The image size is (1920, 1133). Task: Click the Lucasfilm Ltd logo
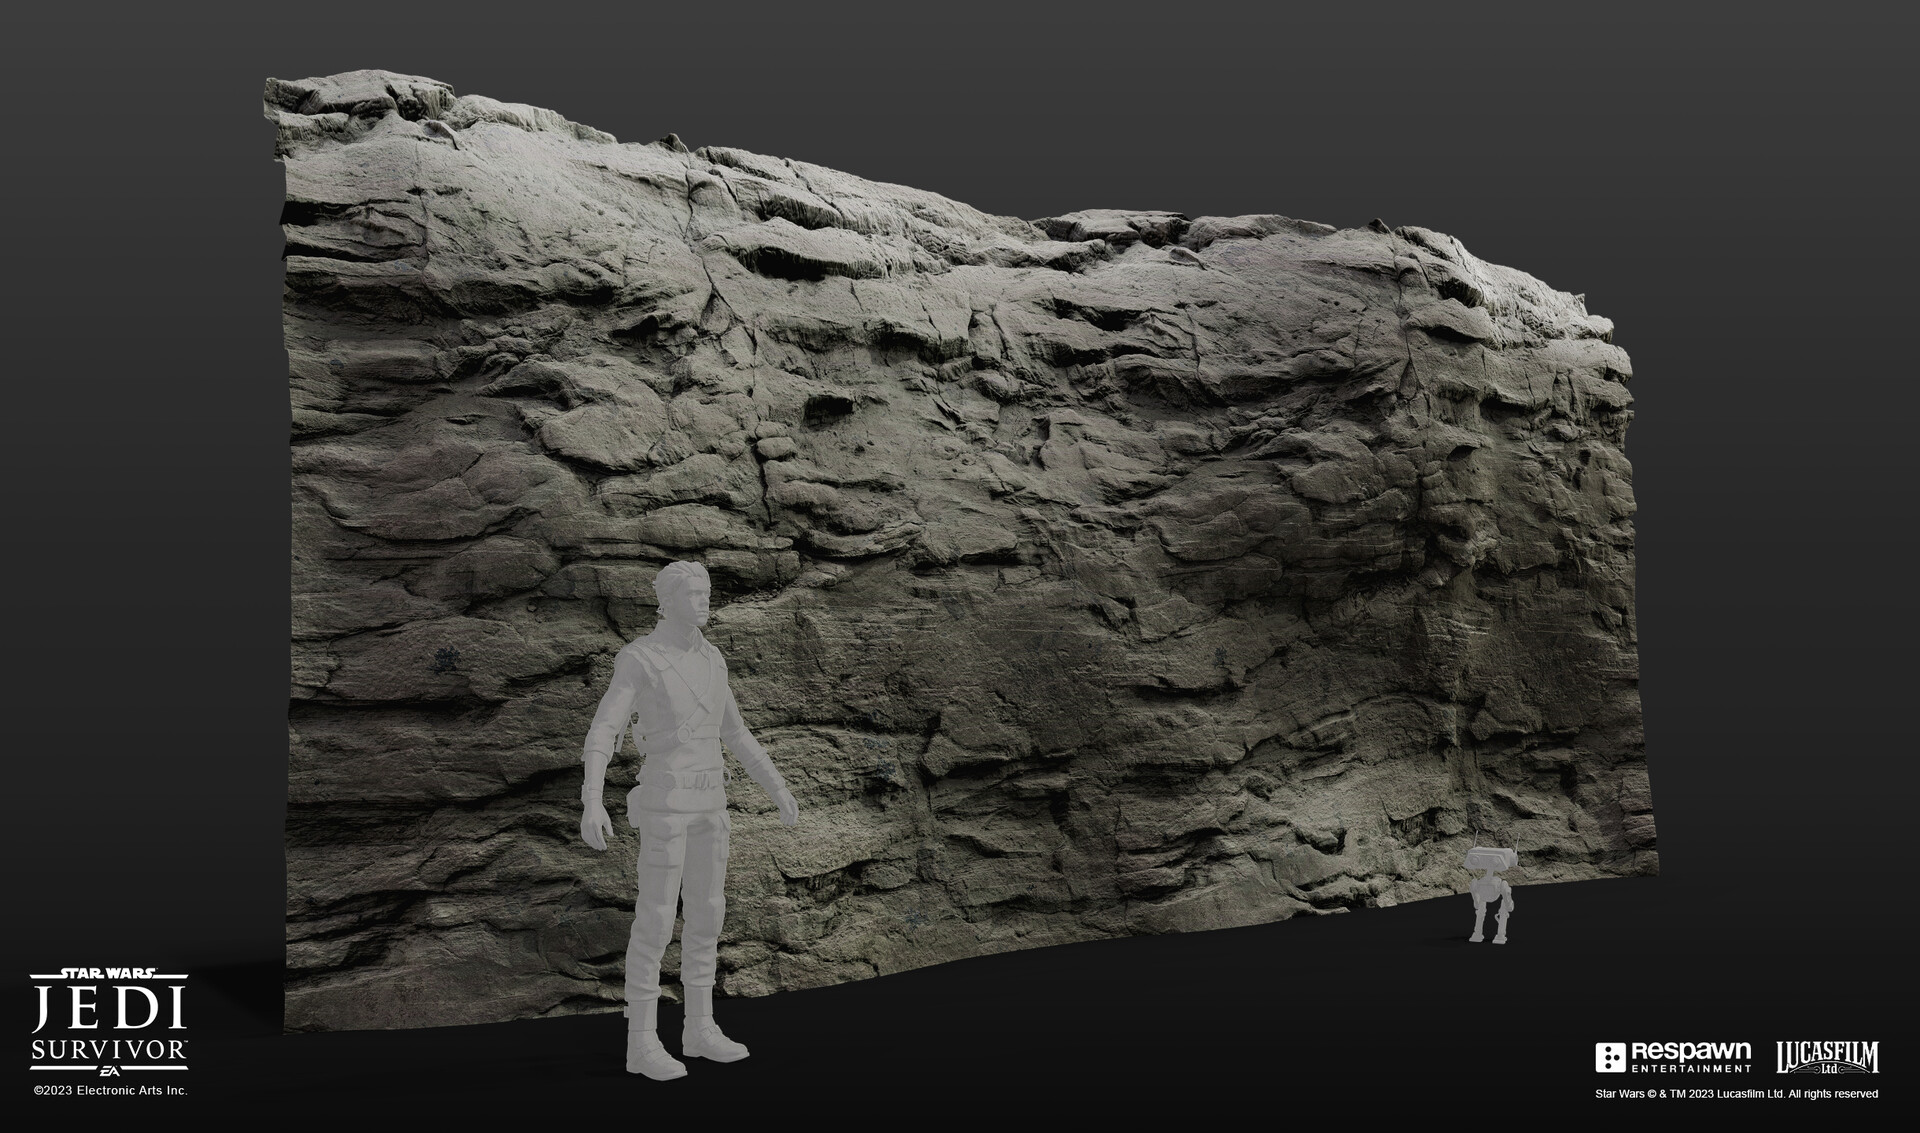1828,1058
